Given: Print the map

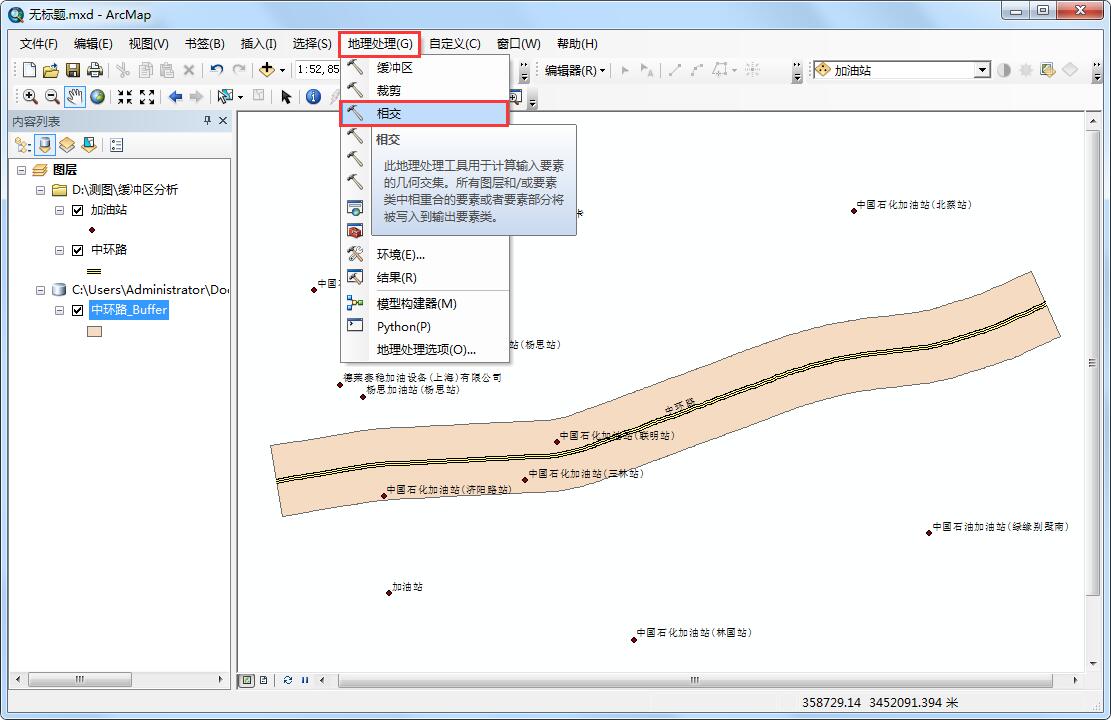Looking at the screenshot, I should click(x=94, y=69).
